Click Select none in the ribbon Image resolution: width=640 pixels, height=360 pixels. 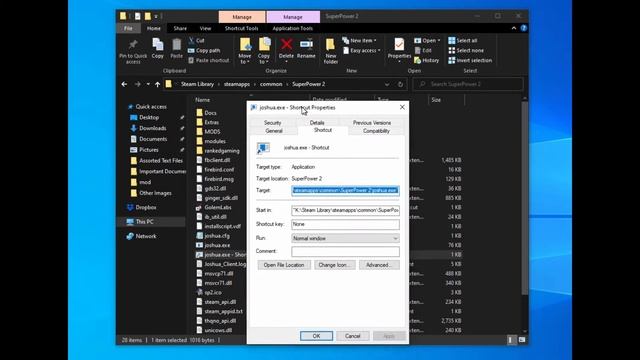[x=466, y=50]
